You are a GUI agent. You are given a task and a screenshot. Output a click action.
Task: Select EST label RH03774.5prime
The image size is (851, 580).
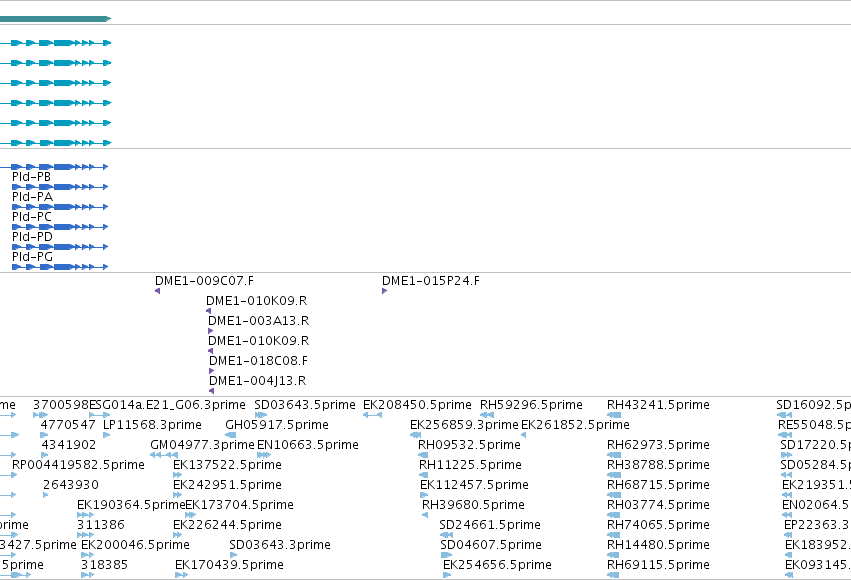(658, 505)
